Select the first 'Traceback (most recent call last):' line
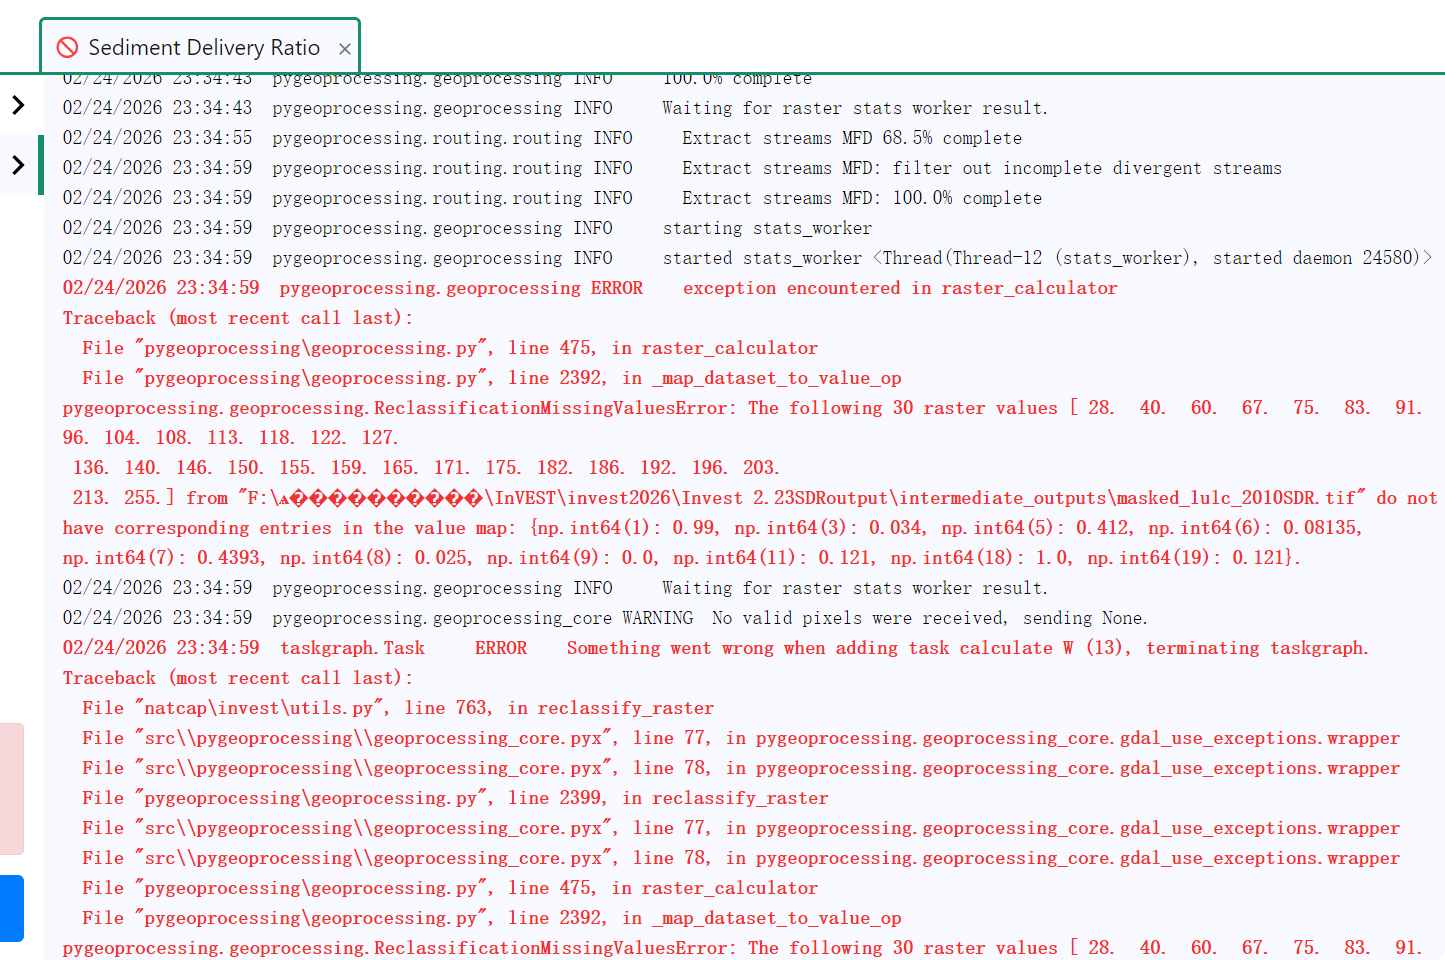1445x960 pixels. click(238, 318)
